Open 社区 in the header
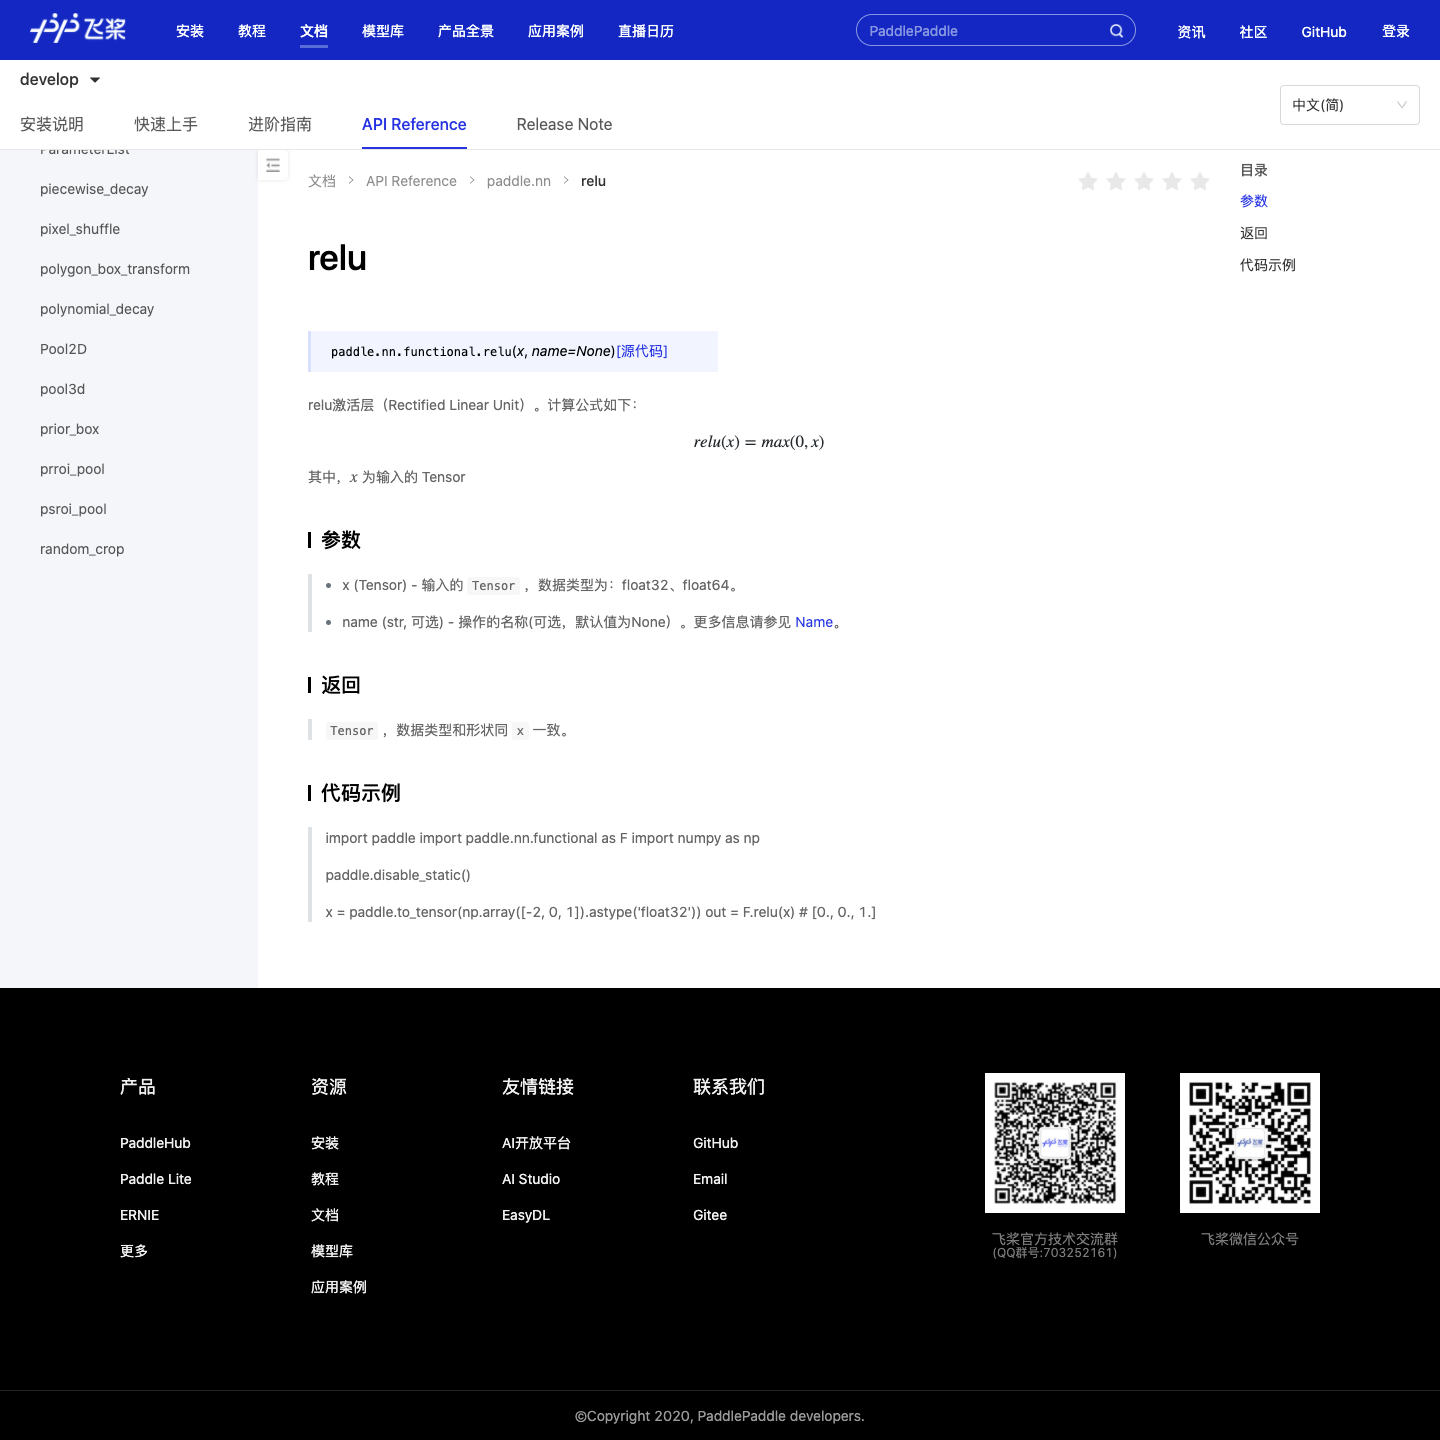Screen dimensions: 1440x1440 point(1253,32)
